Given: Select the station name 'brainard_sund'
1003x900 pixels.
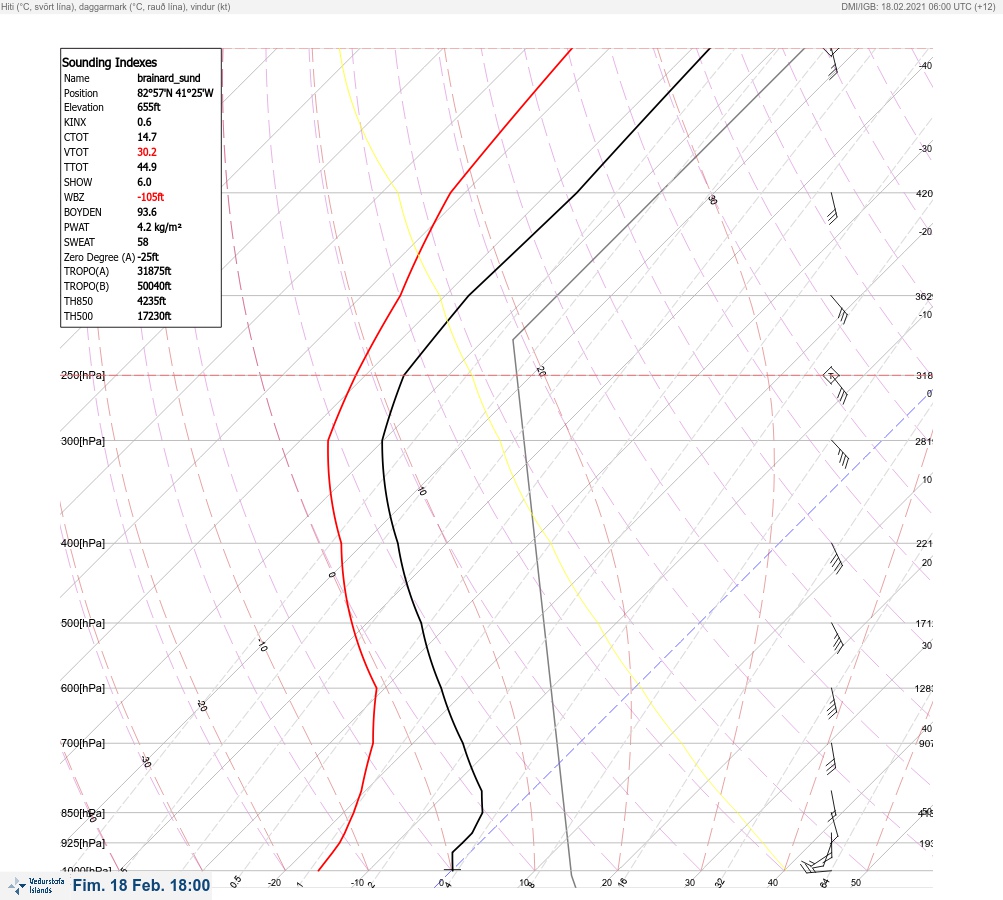Looking at the screenshot, I should click(x=169, y=78).
